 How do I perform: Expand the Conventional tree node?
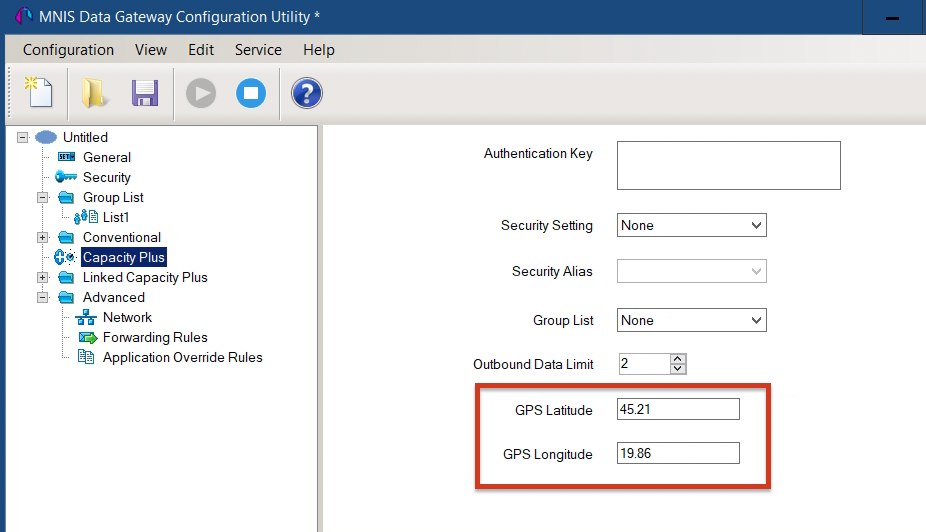coord(43,237)
